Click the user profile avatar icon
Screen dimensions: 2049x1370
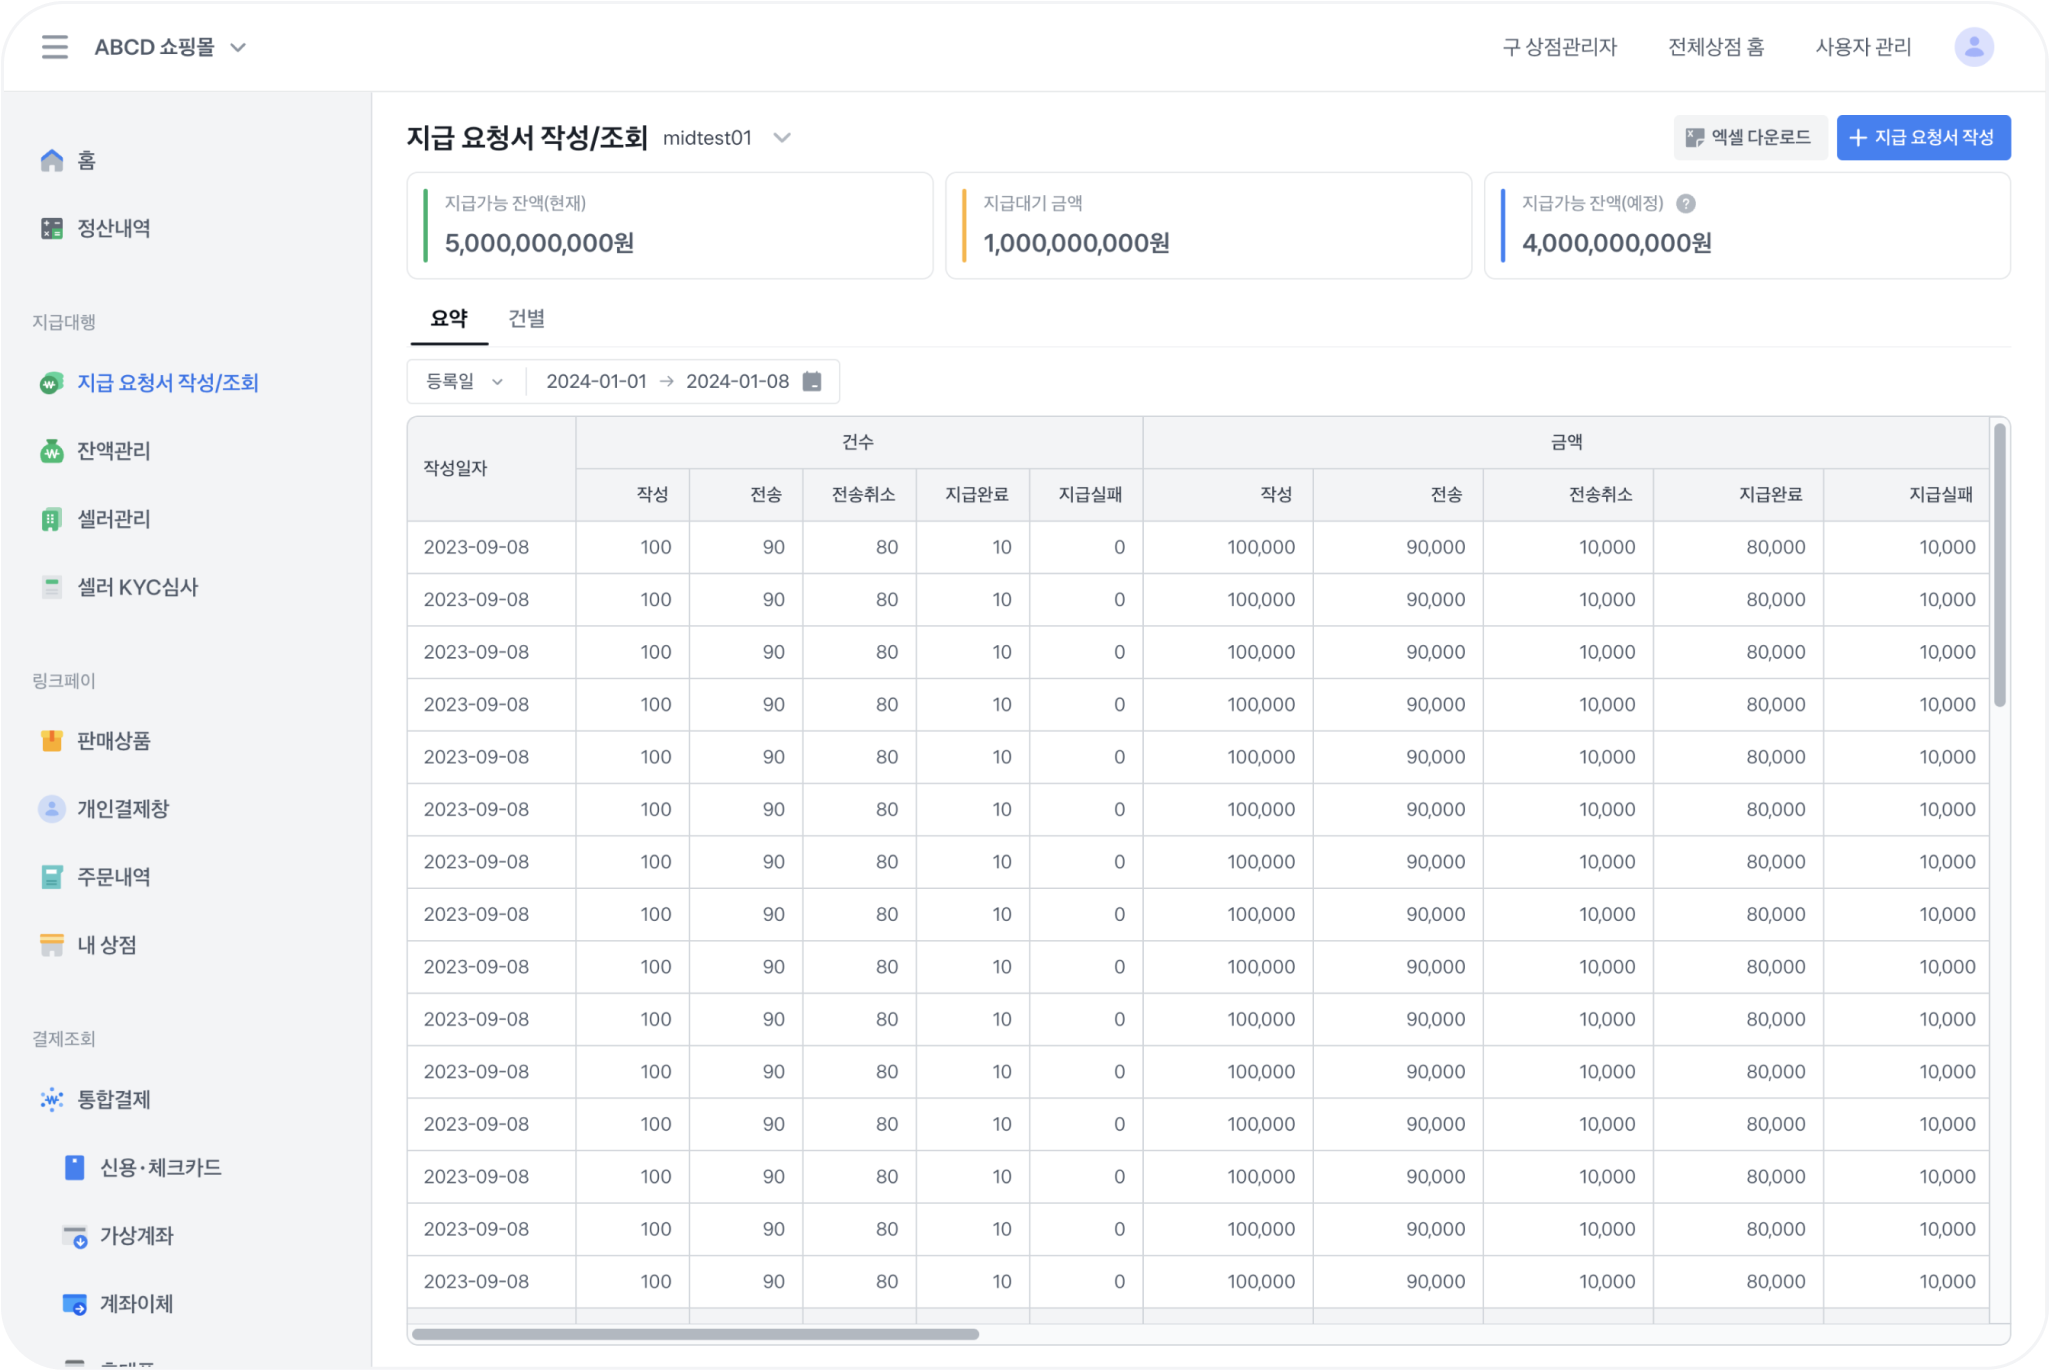(x=1973, y=47)
